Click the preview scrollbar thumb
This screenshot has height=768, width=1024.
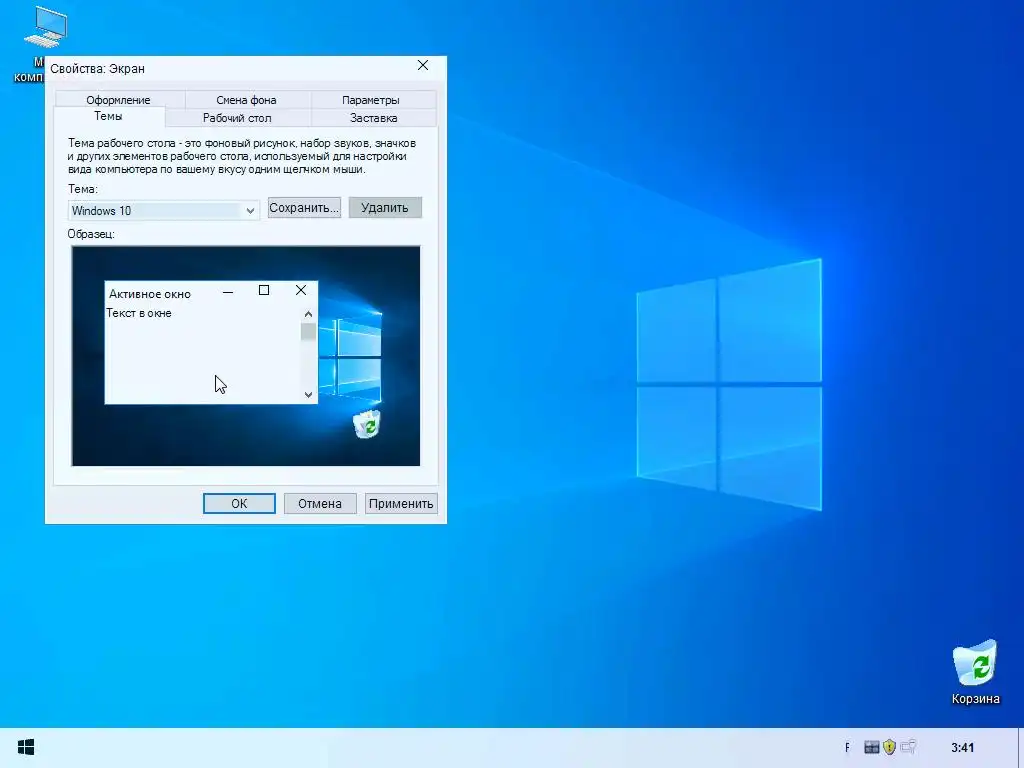pos(308,332)
